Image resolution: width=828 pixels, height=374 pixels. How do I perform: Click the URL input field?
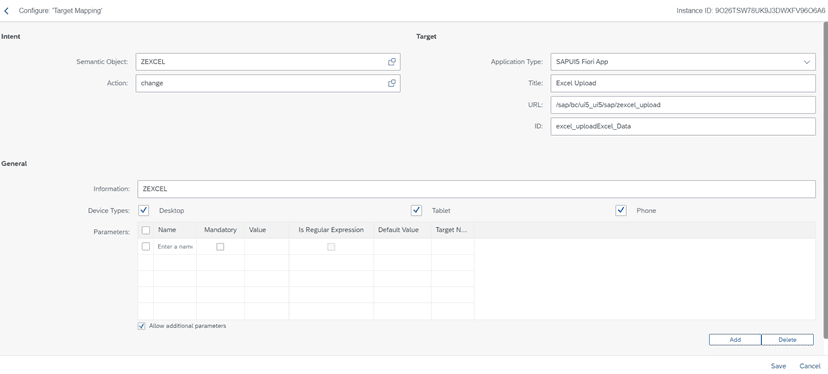point(683,105)
